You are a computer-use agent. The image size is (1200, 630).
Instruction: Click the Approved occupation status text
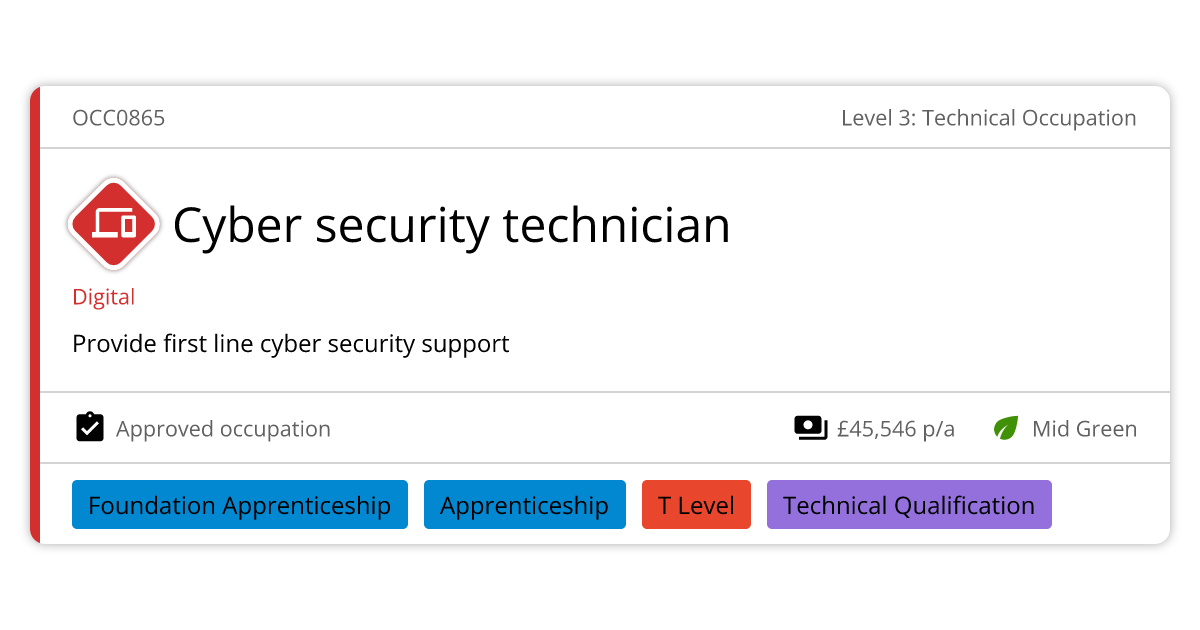(223, 429)
